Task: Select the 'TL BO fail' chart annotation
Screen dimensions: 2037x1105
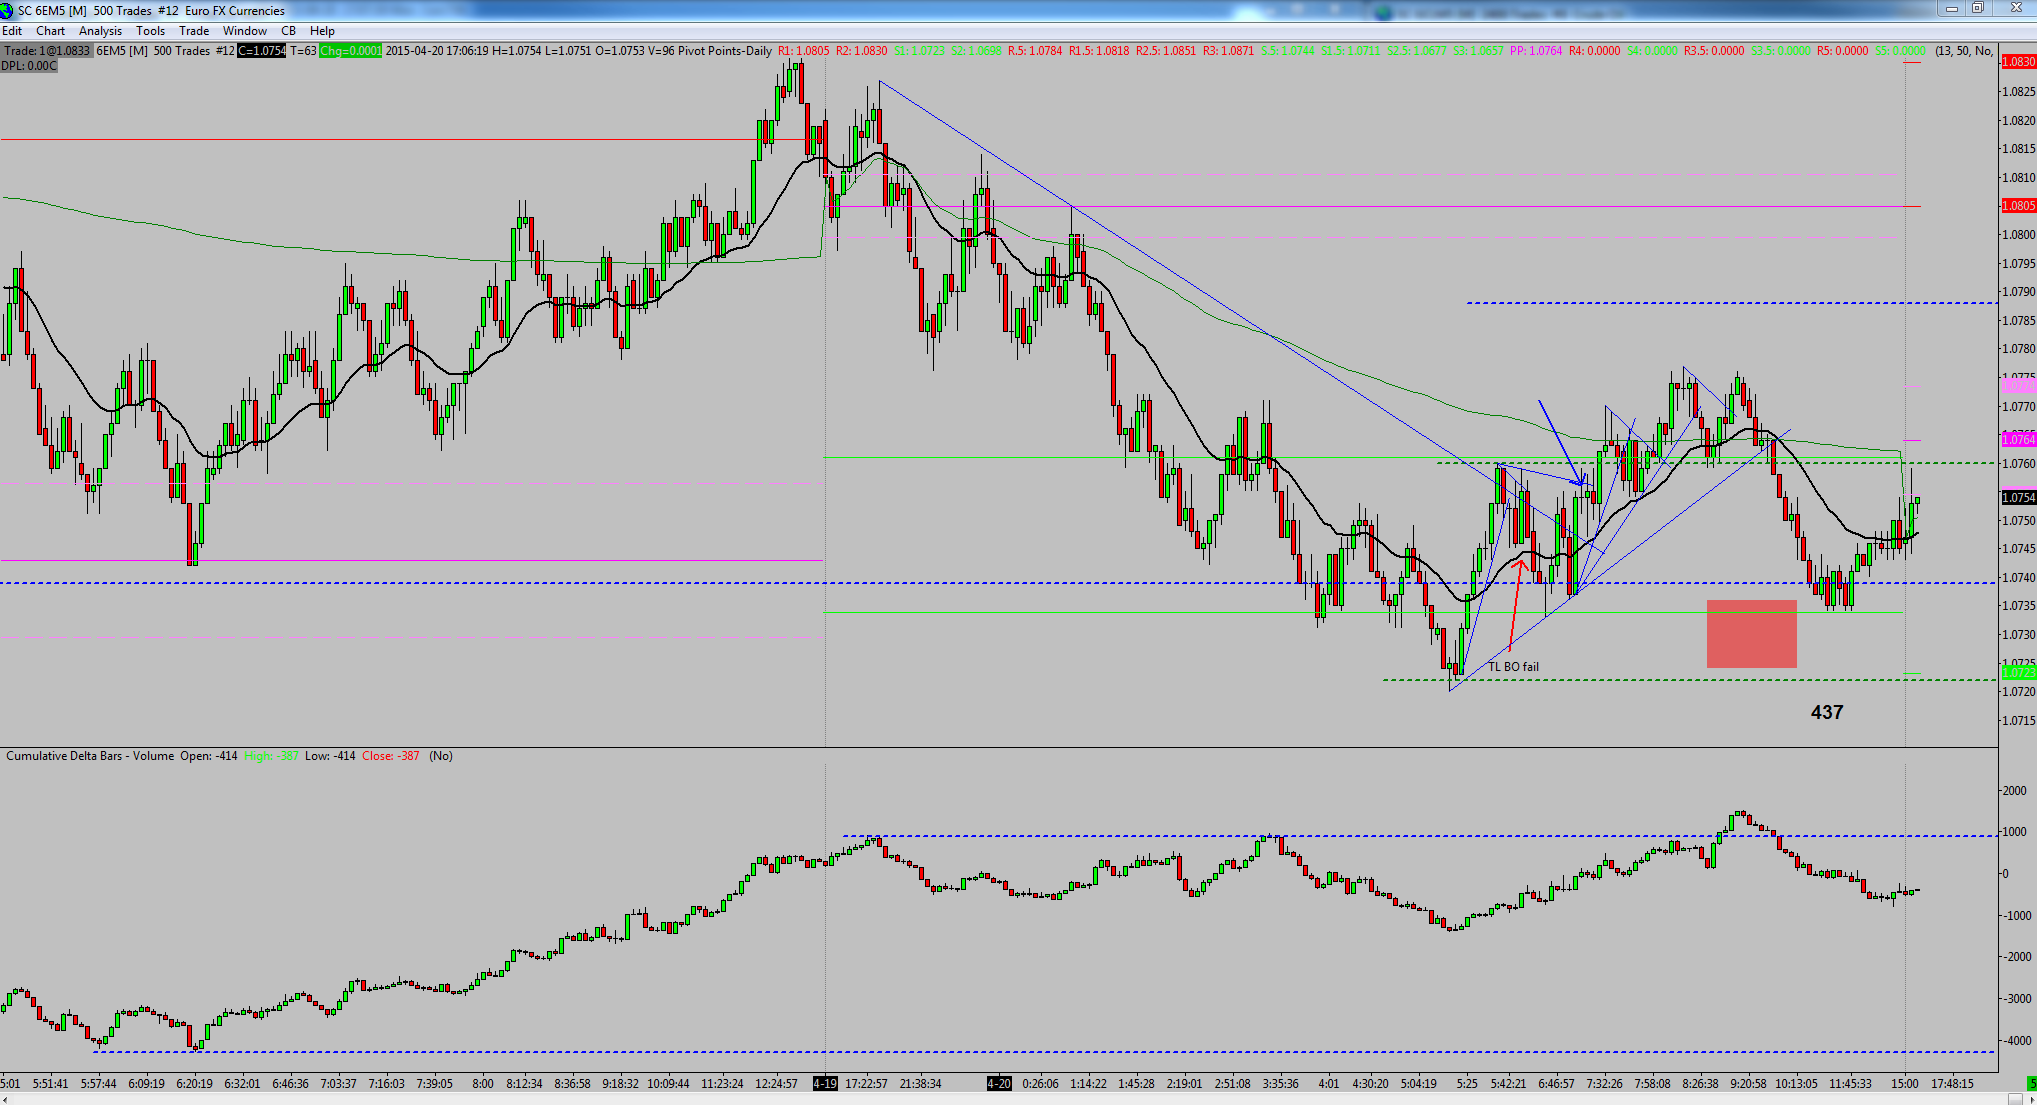Action: point(1513,667)
